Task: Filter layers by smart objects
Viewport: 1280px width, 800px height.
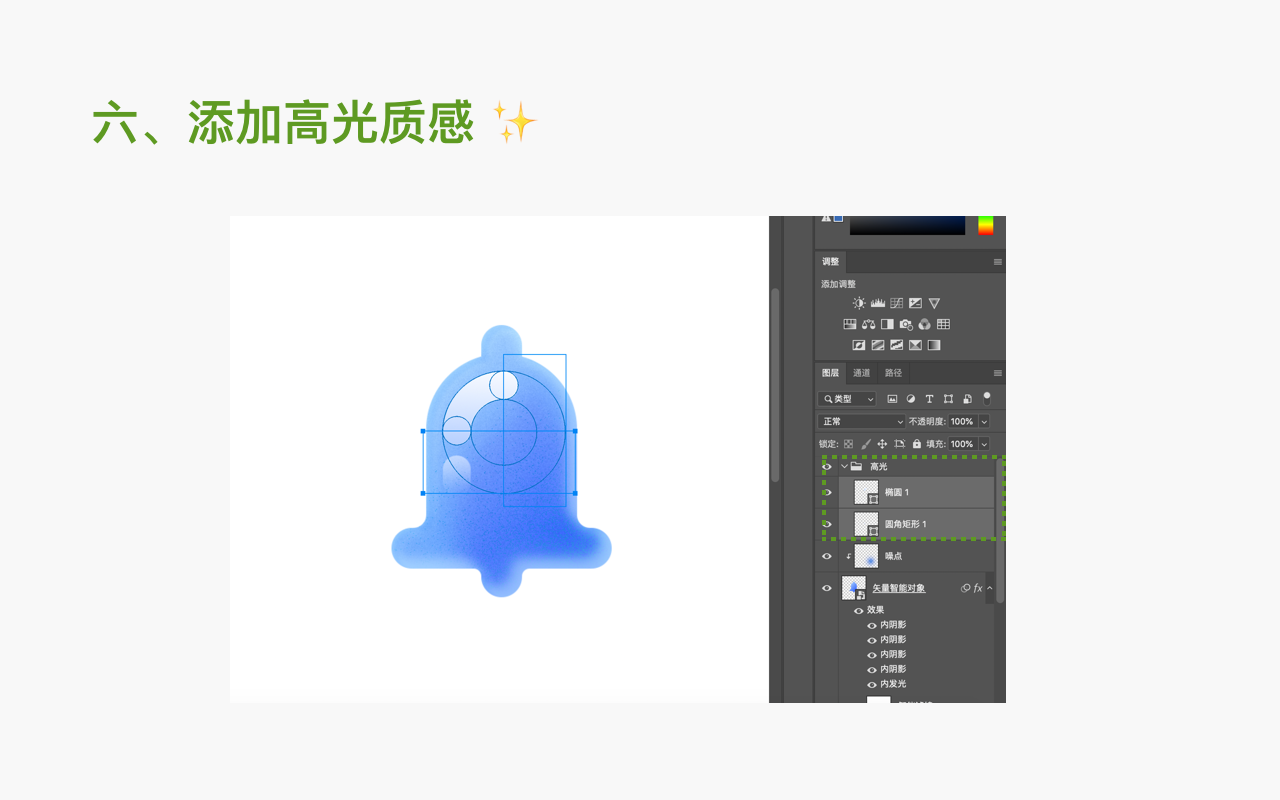Action: (967, 399)
